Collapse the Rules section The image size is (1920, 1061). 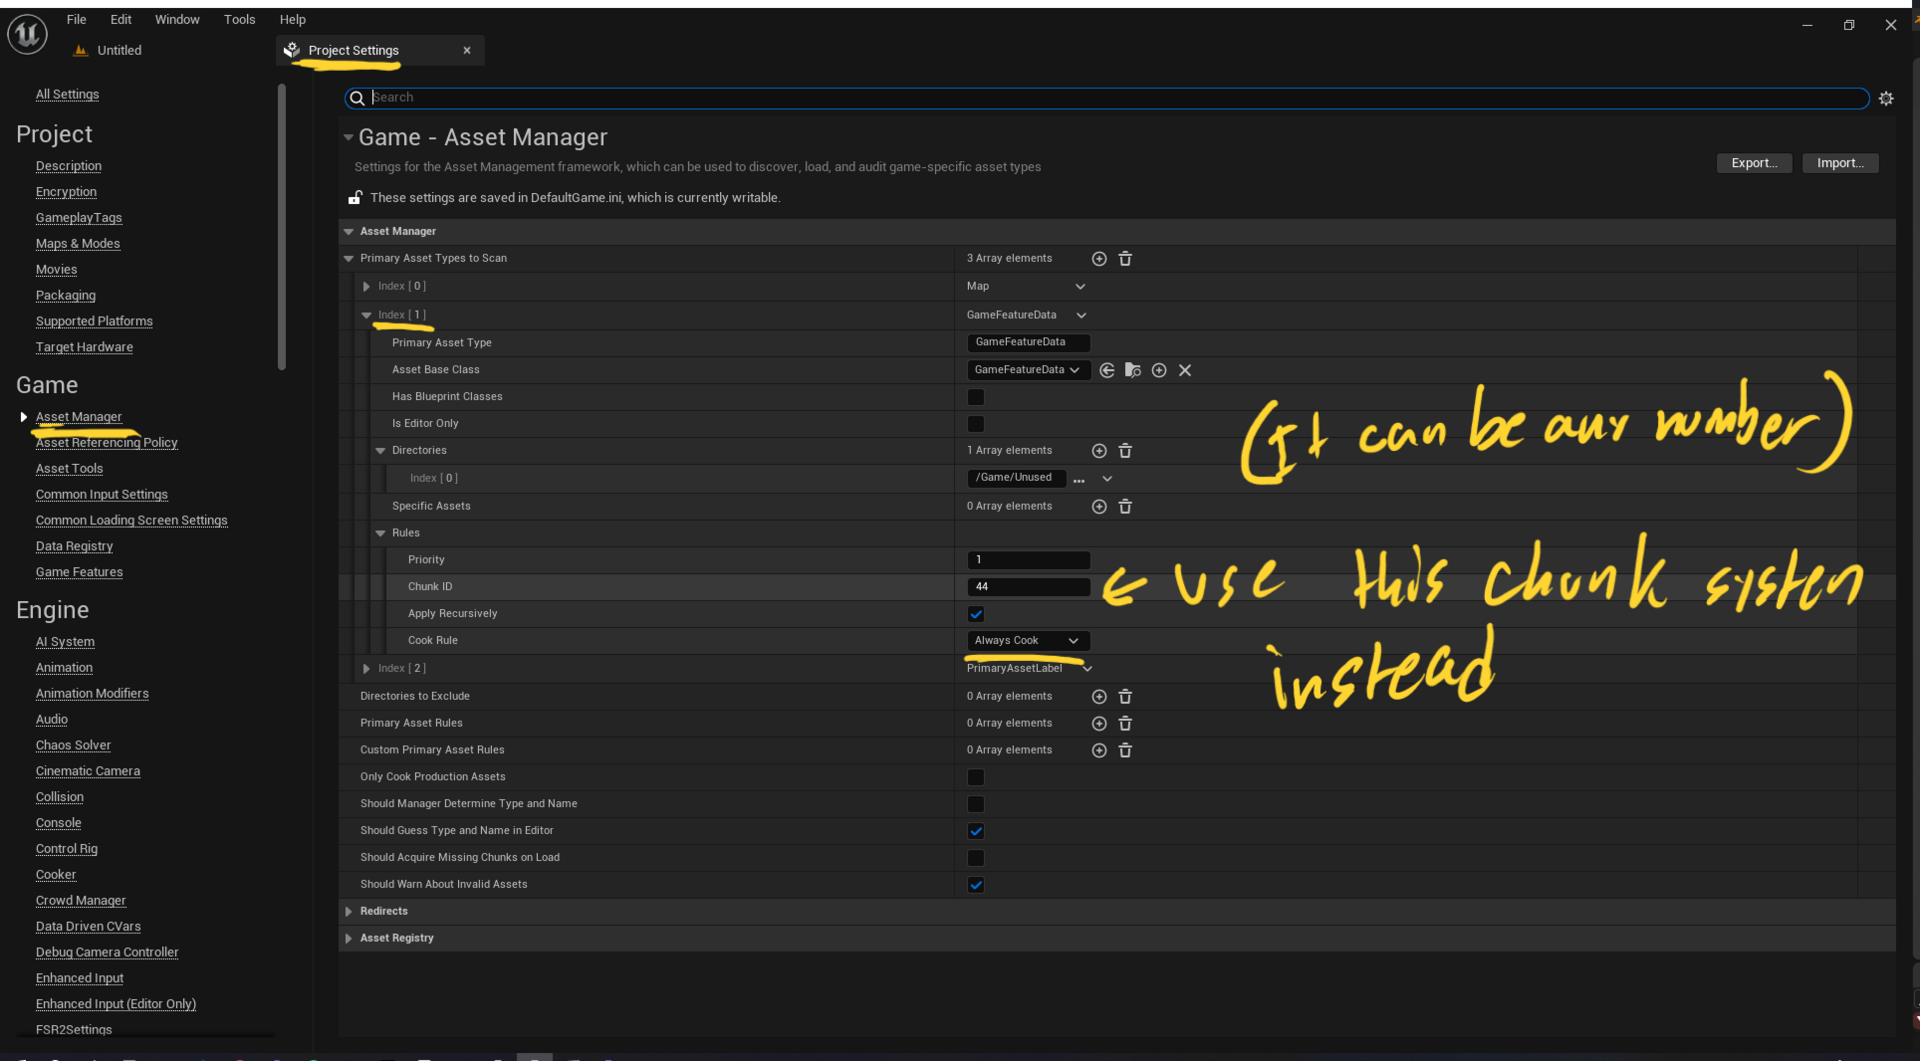coord(381,533)
